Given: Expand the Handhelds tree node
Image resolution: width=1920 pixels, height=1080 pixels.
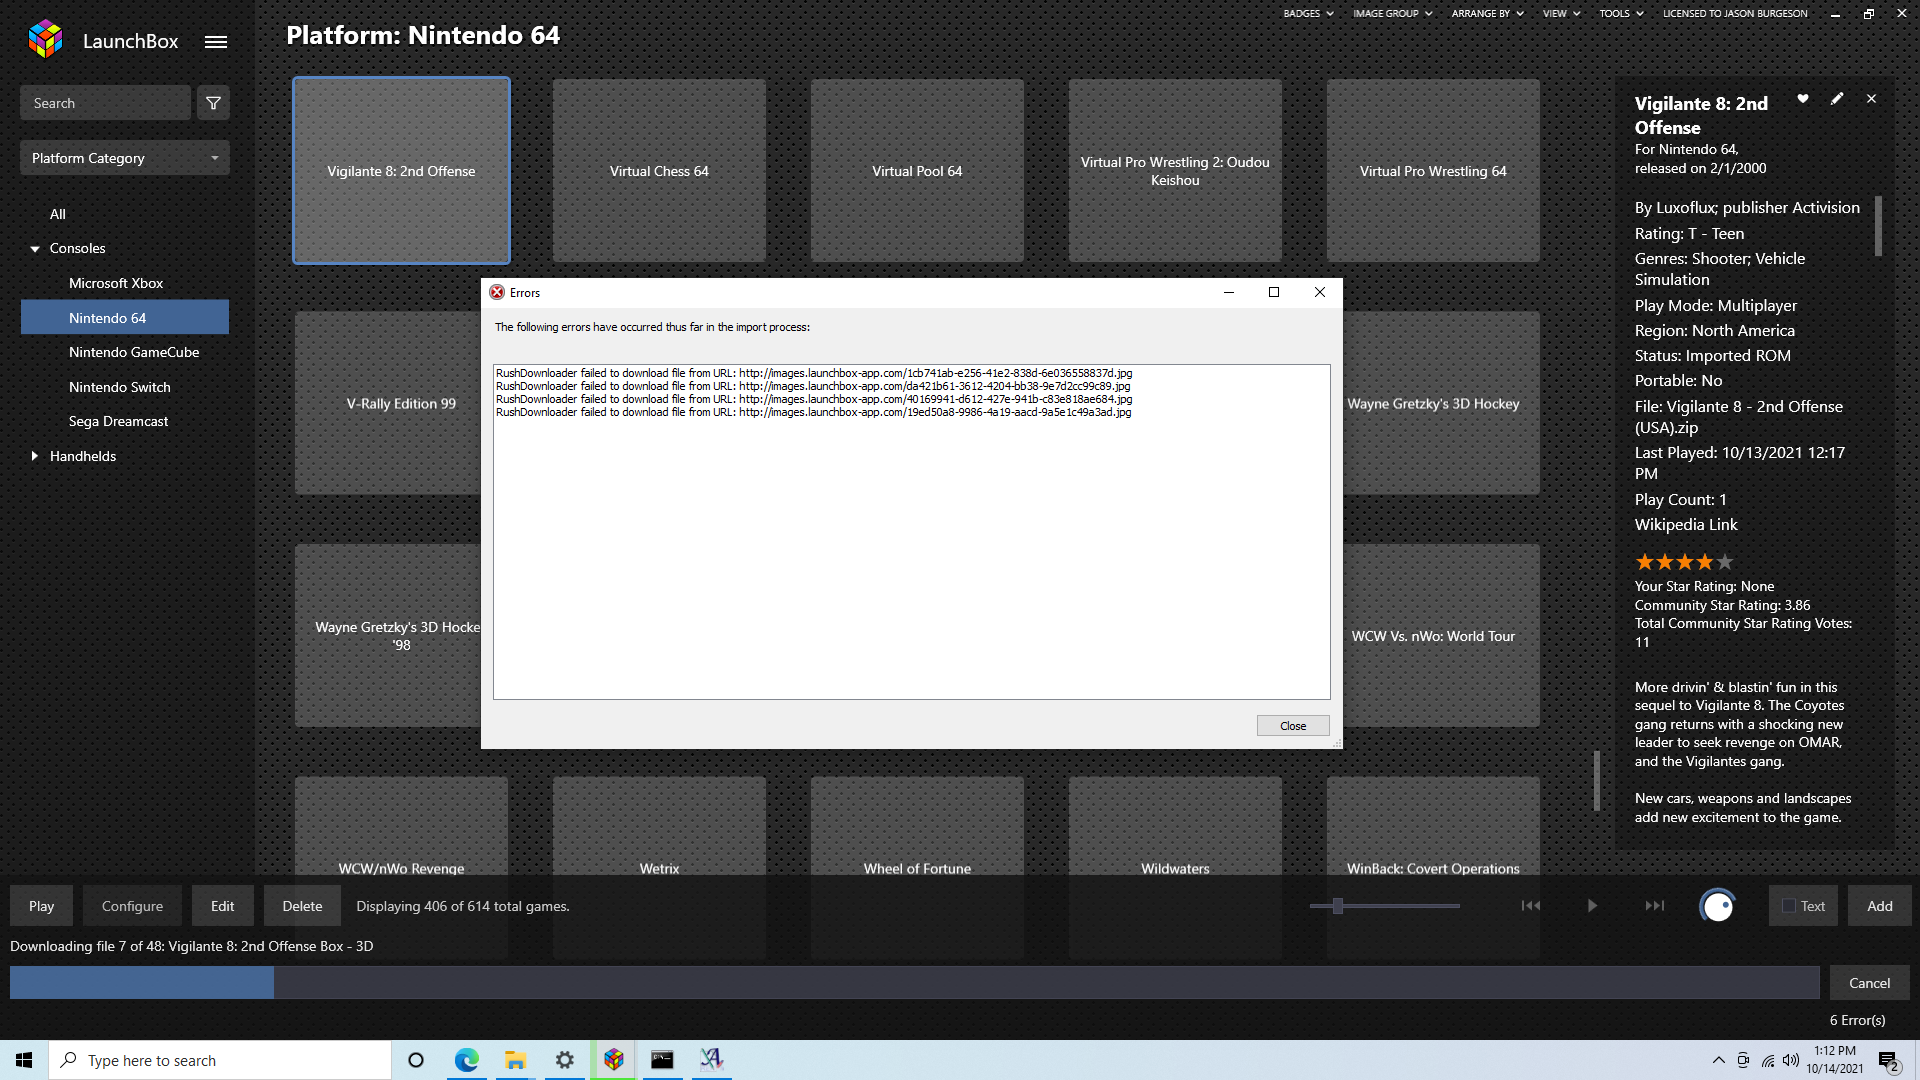Looking at the screenshot, I should coord(35,456).
